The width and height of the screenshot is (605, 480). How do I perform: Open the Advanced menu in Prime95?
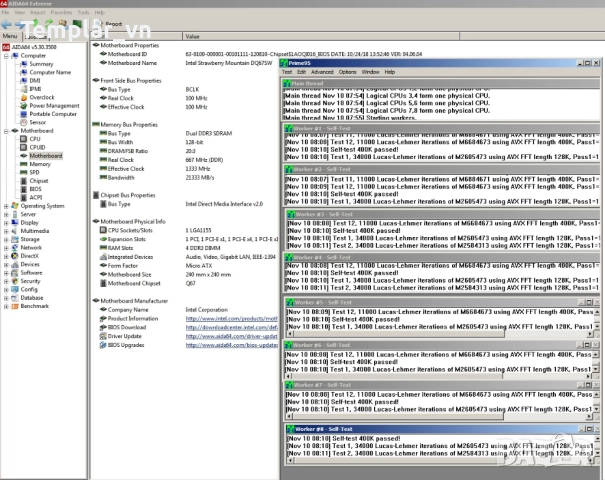tap(322, 72)
